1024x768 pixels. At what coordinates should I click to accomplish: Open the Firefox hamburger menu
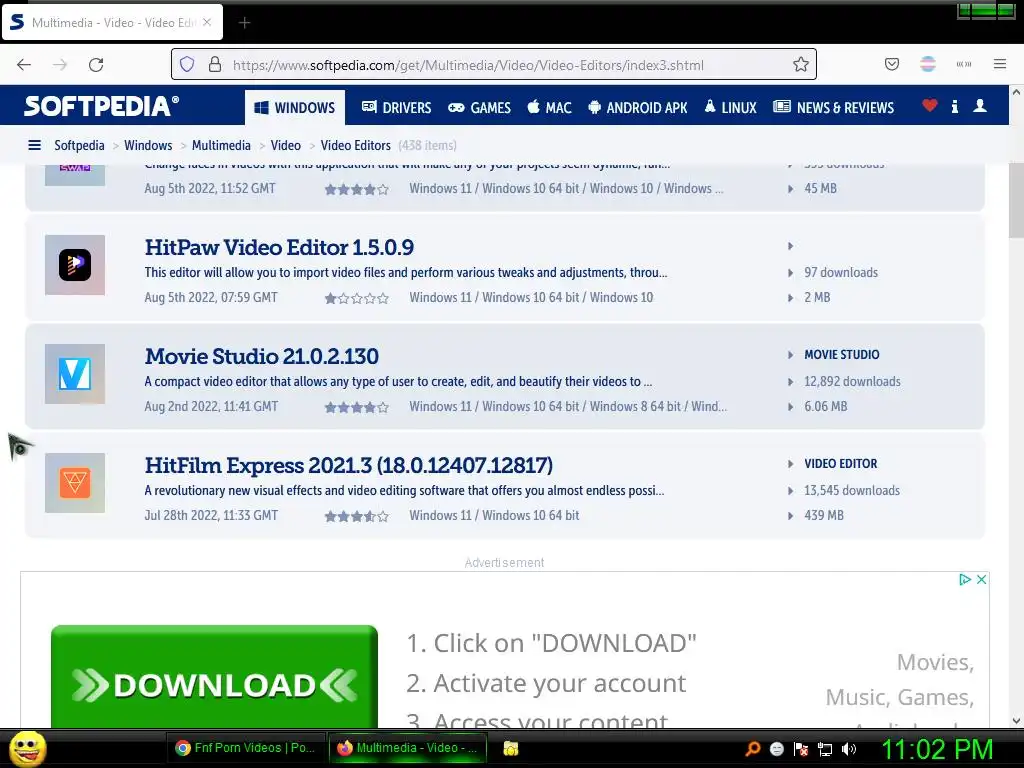click(x=1000, y=64)
